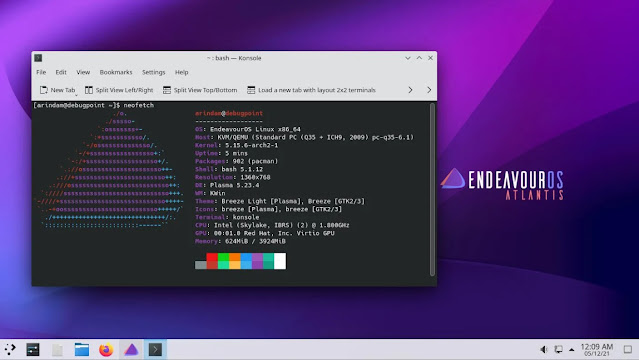
Task: Click the 'Plasma 5.23.4' text
Action: (234, 185)
